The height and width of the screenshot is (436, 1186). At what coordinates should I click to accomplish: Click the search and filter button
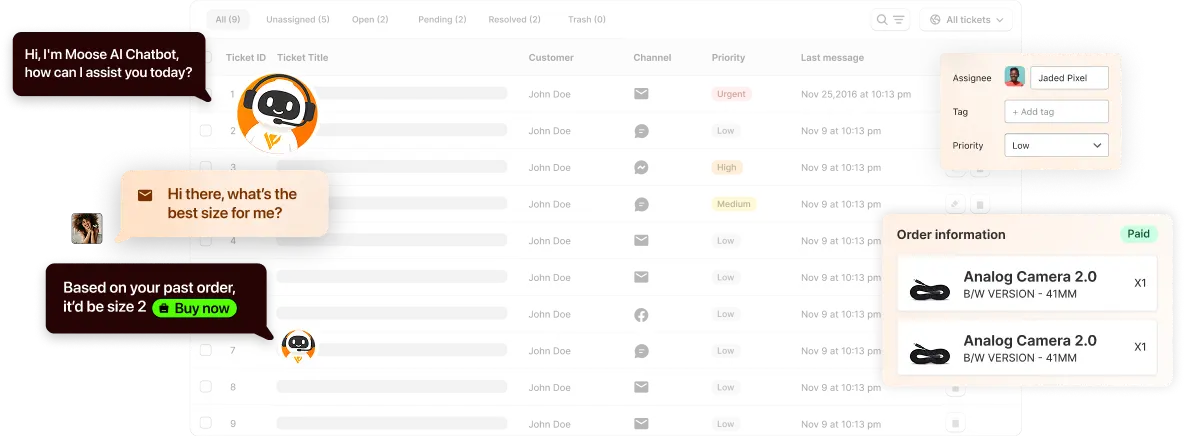(890, 19)
